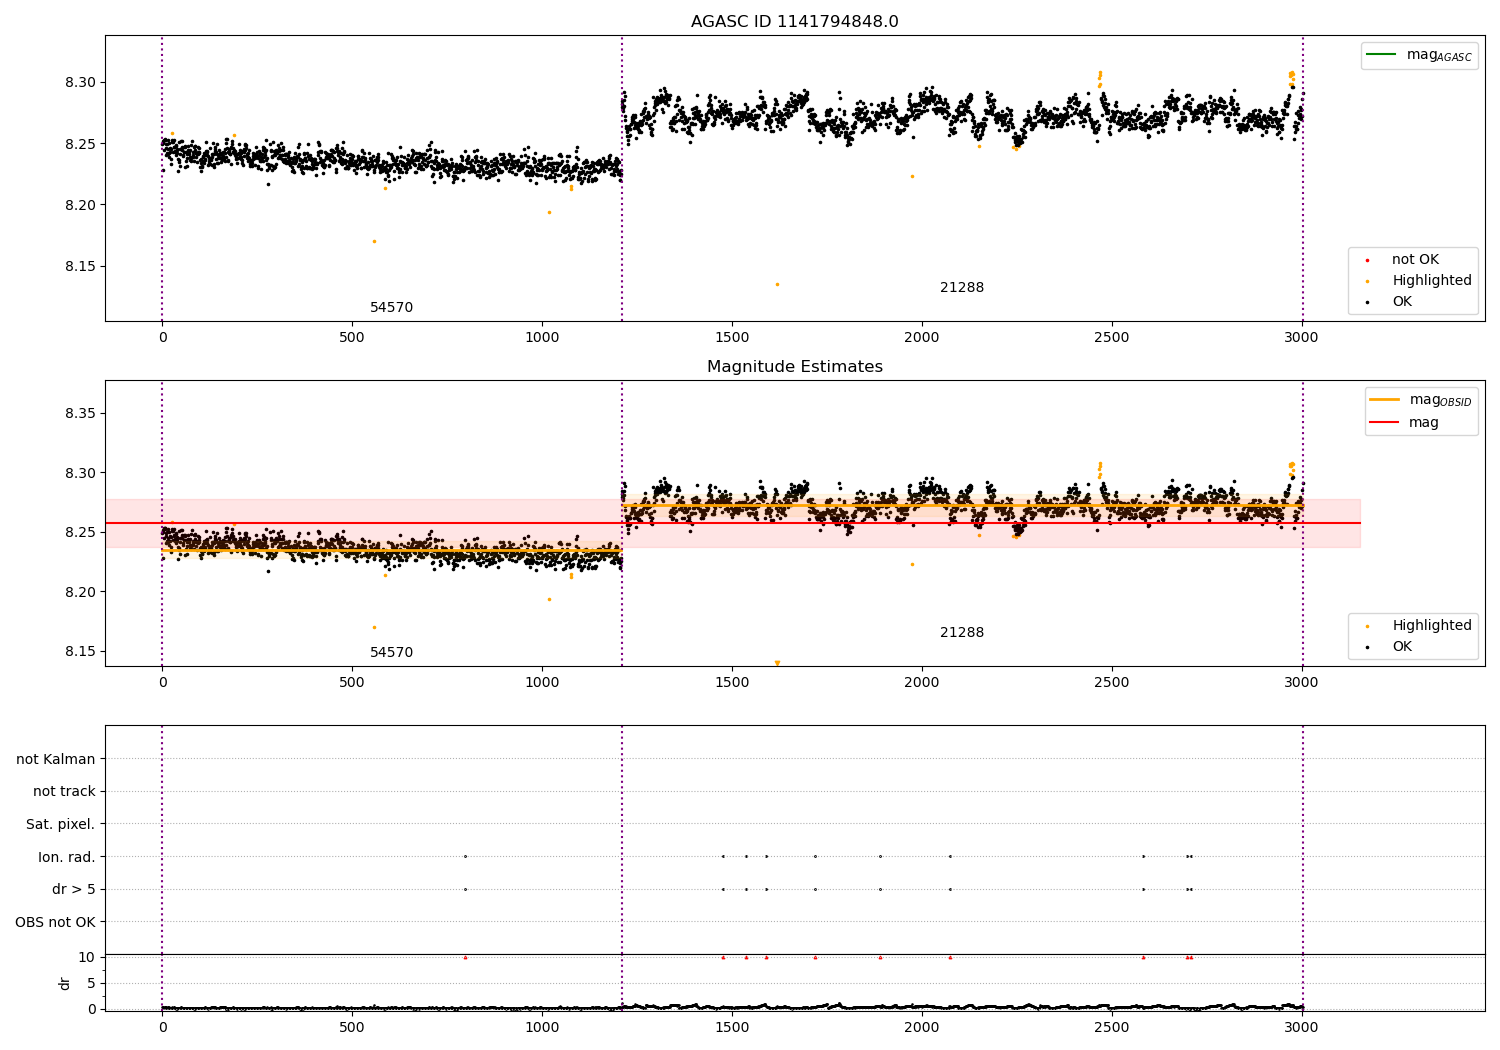Image resolution: width=1500 pixels, height=1050 pixels.
Task: Click the Ion. rad. flag point near 800
Action: 465,856
